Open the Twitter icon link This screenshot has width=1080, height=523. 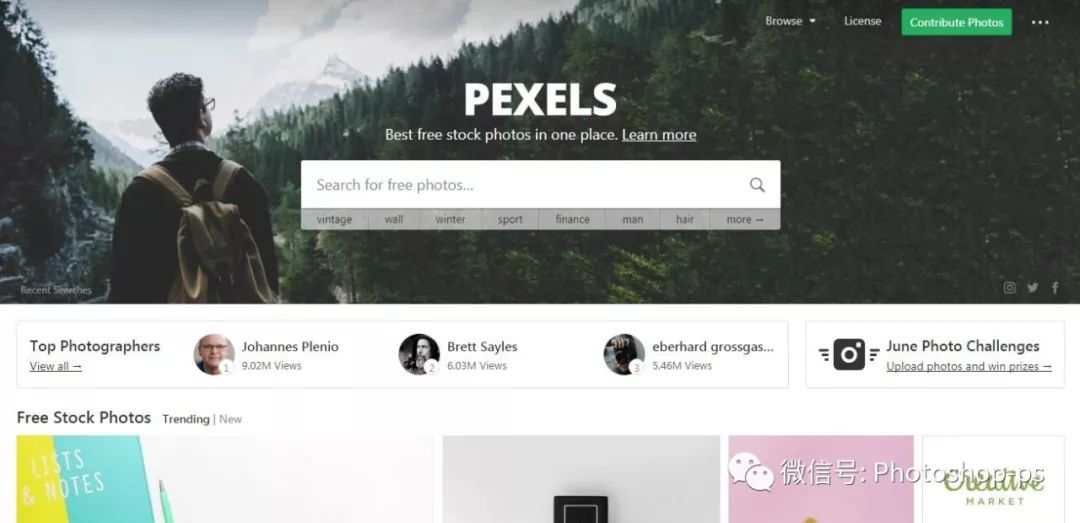pyautogui.click(x=1032, y=288)
